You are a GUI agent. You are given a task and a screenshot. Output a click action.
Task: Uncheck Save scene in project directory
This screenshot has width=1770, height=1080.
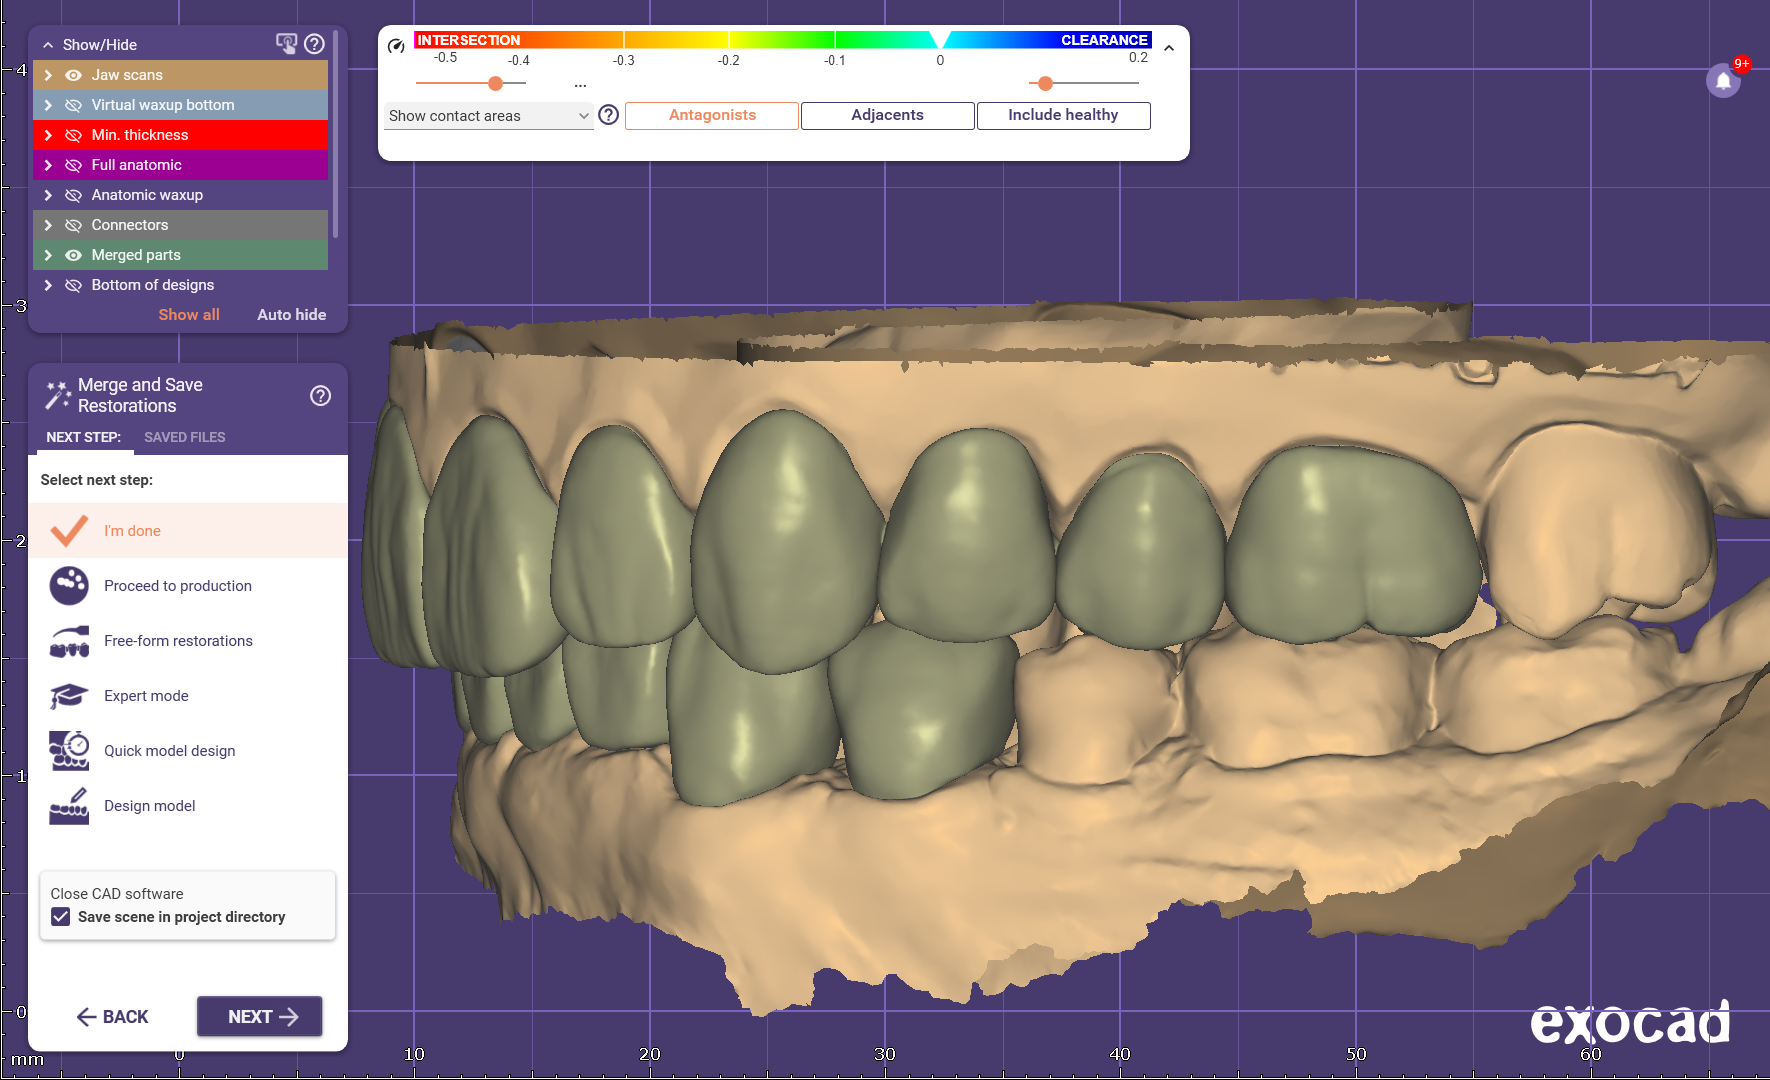point(61,917)
